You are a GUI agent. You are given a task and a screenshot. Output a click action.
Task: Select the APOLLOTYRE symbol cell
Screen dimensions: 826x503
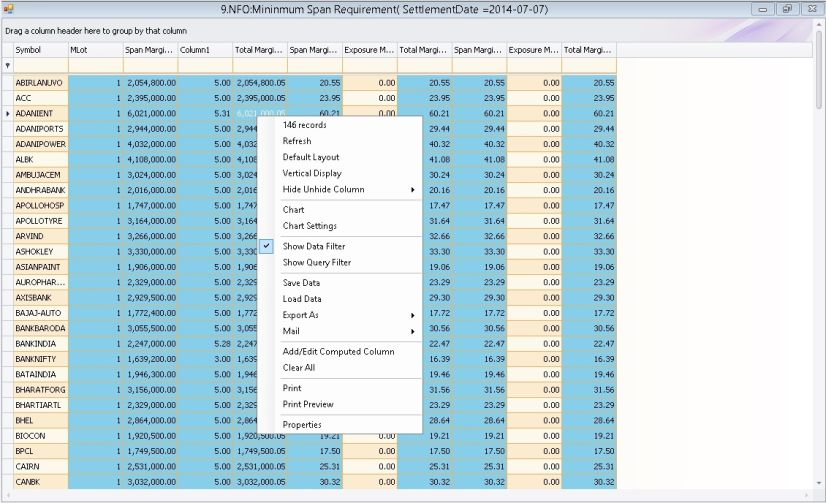(x=41, y=221)
